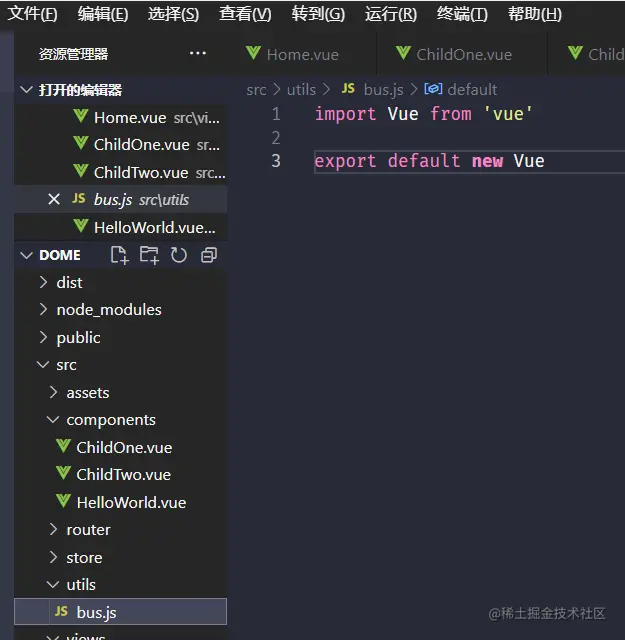Open the 终端(T) menu

pos(462,14)
